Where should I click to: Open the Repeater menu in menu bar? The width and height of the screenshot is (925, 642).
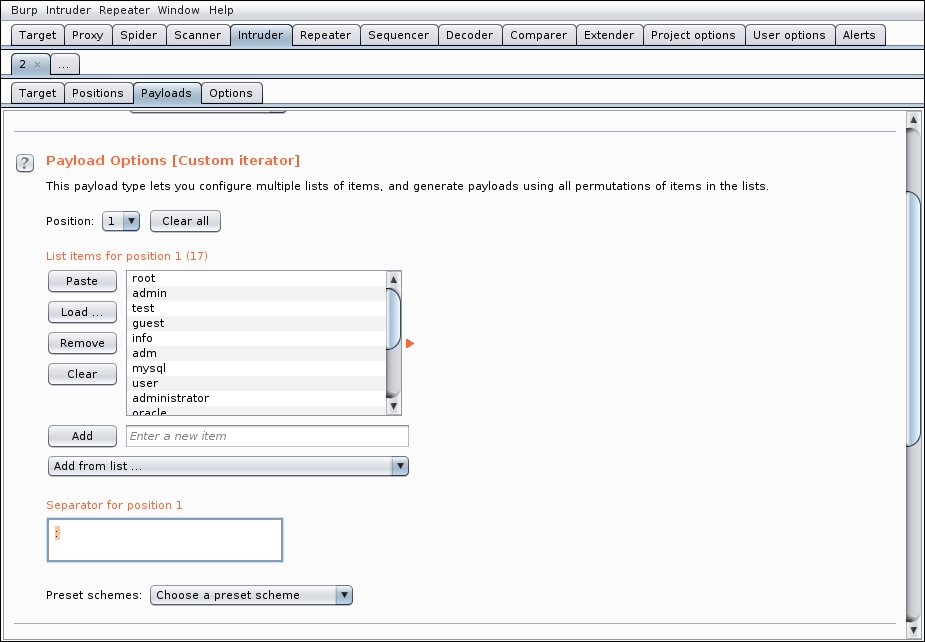pyautogui.click(x=124, y=10)
